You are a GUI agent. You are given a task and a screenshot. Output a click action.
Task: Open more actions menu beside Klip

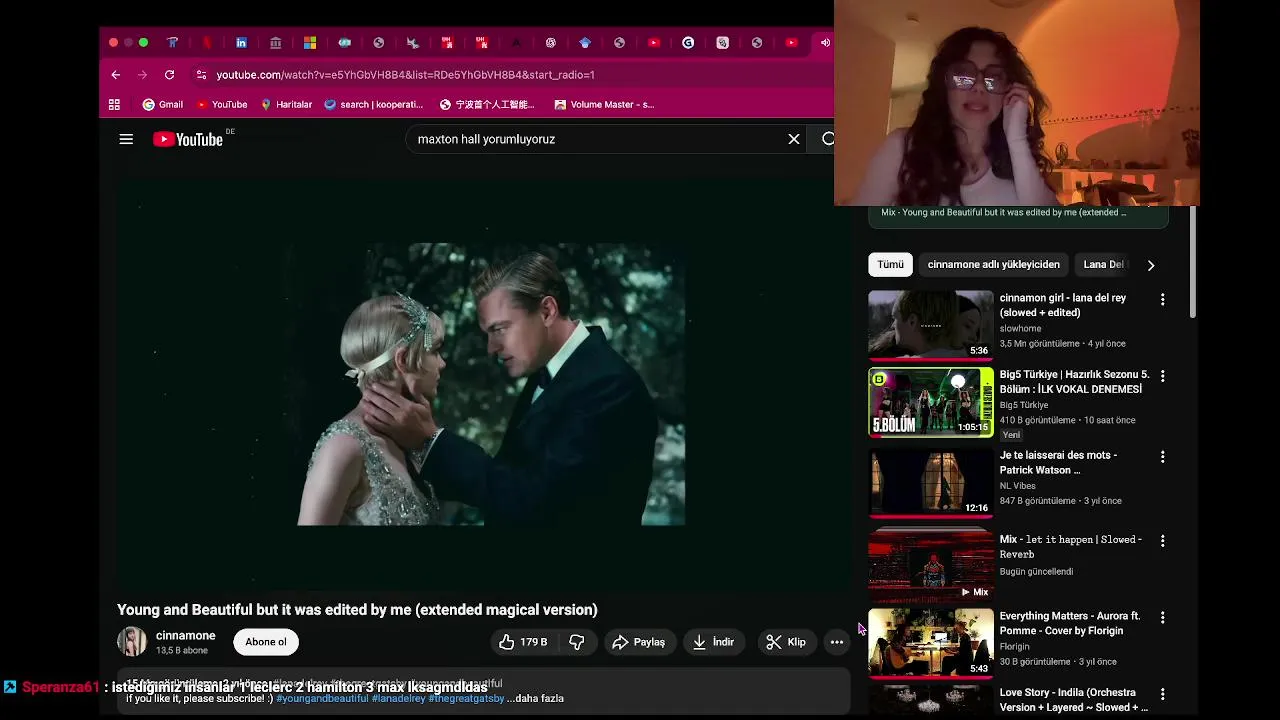tap(837, 642)
